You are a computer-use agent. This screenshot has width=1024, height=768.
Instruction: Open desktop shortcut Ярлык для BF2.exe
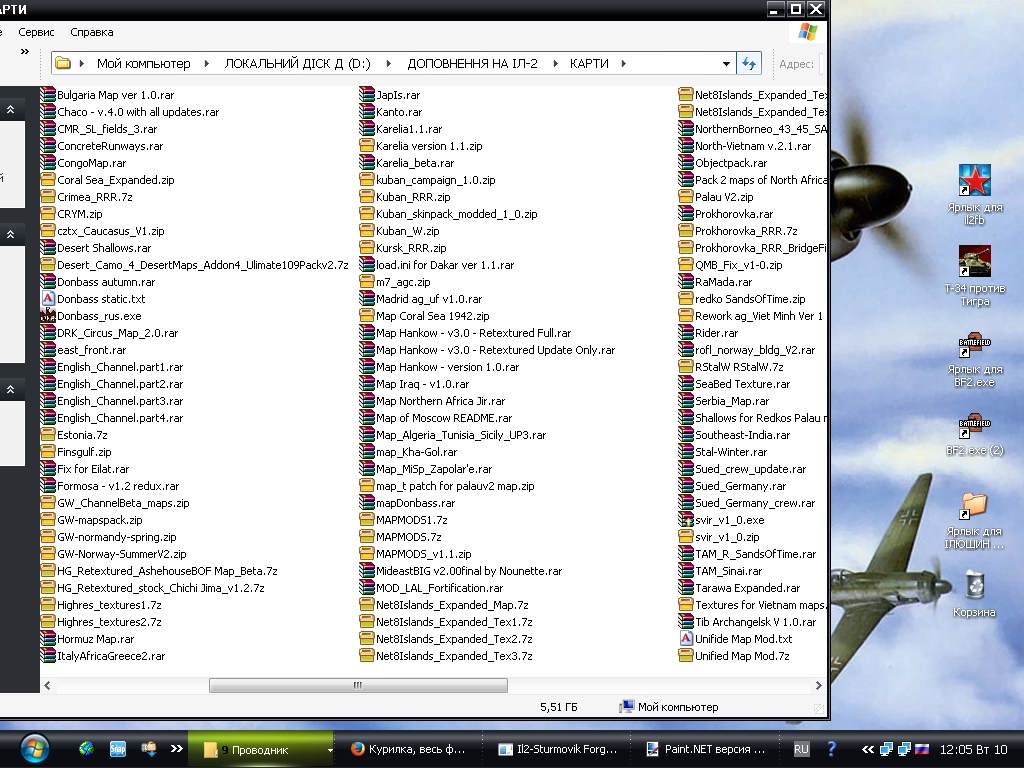tap(974, 357)
